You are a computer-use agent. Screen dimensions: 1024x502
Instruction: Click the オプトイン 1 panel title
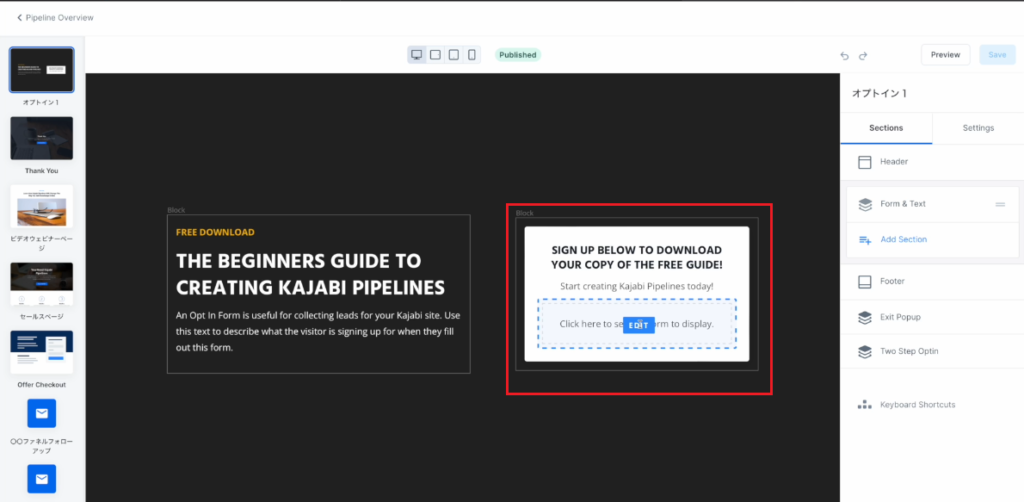(x=879, y=93)
